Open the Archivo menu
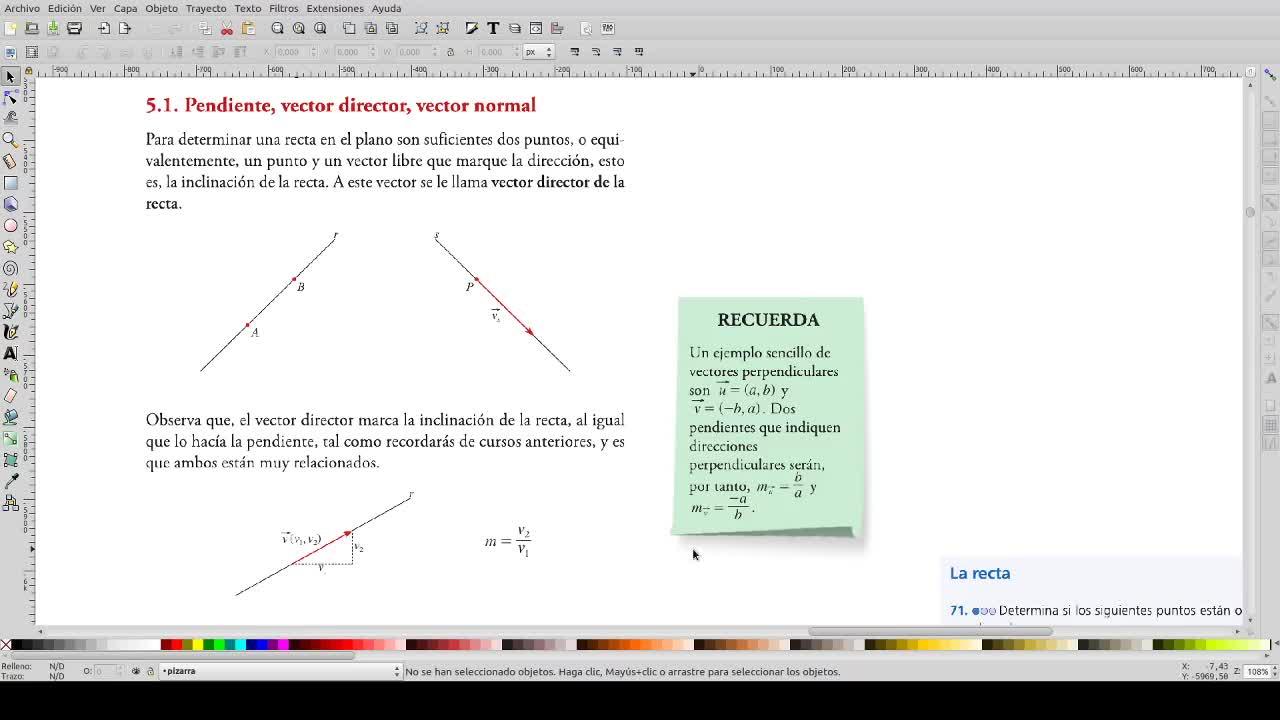The height and width of the screenshot is (720, 1280). point(22,8)
